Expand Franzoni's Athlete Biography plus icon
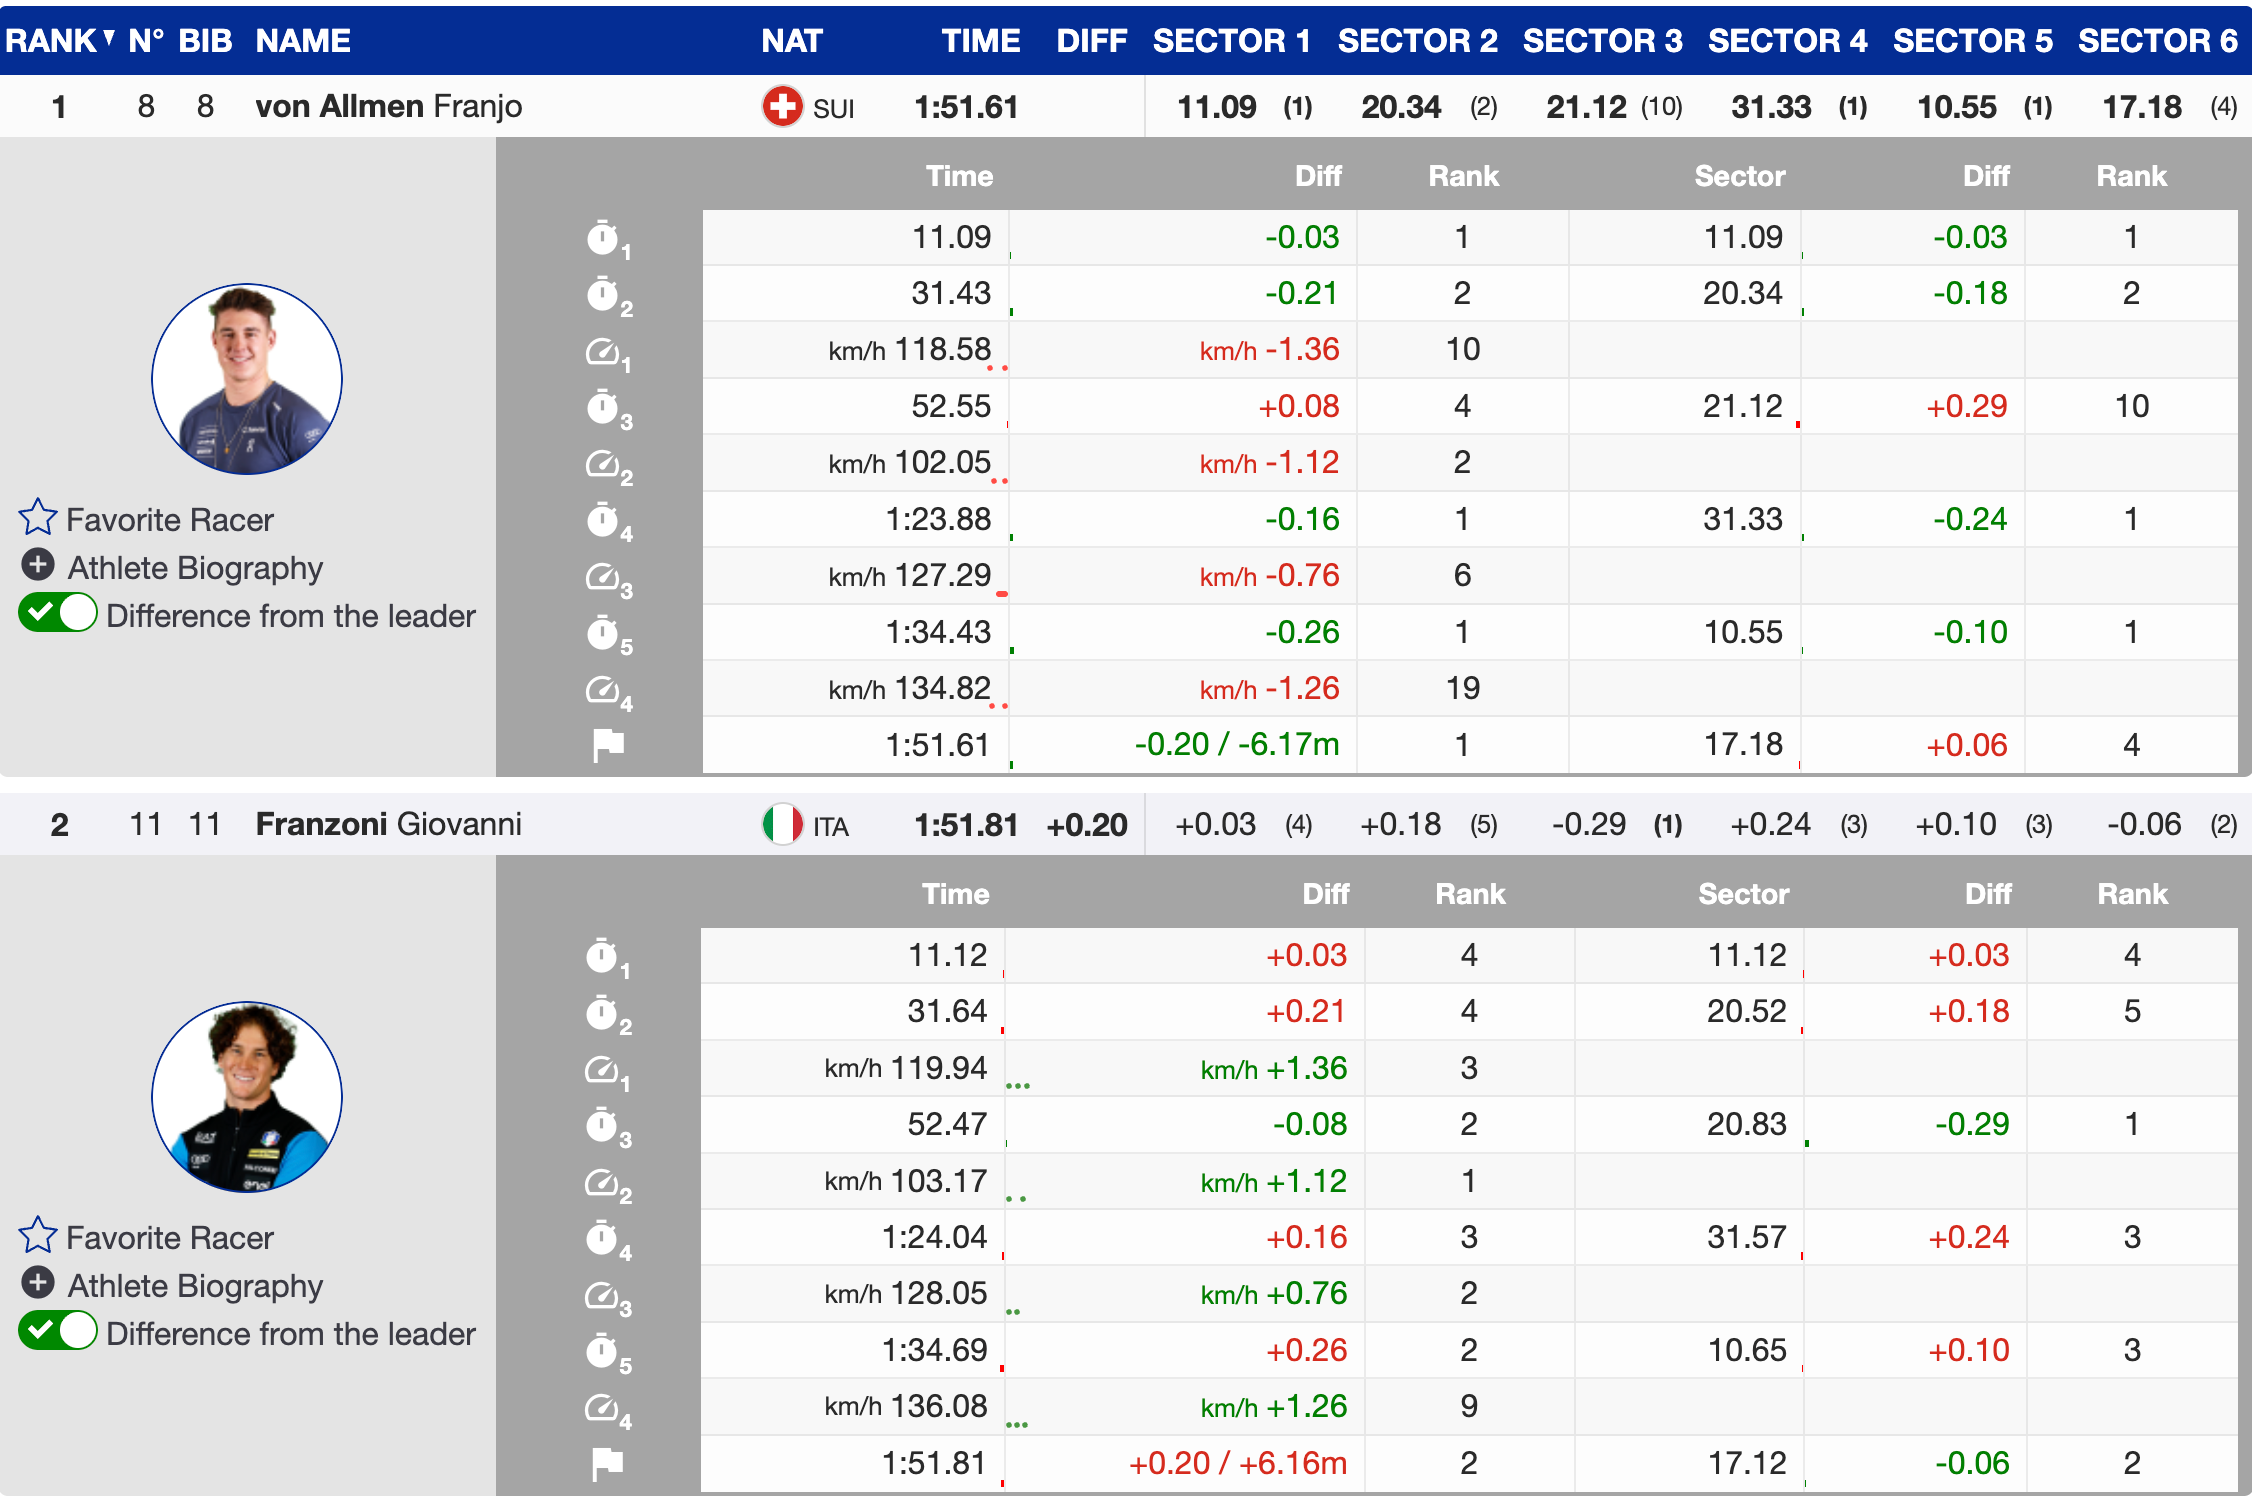This screenshot has height=1496, width=2252. (38, 1283)
